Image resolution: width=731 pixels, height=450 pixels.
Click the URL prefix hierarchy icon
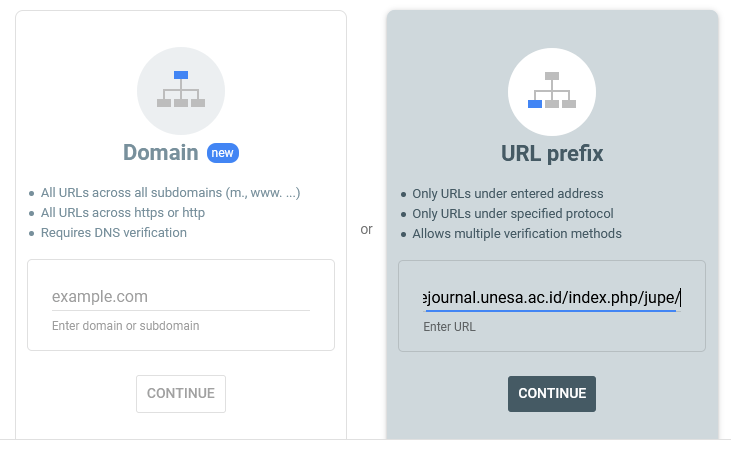pos(552,90)
